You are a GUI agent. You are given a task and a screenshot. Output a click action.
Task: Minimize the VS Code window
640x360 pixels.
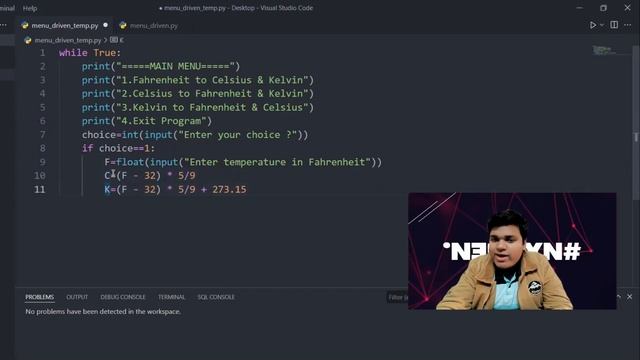[x=580, y=8]
